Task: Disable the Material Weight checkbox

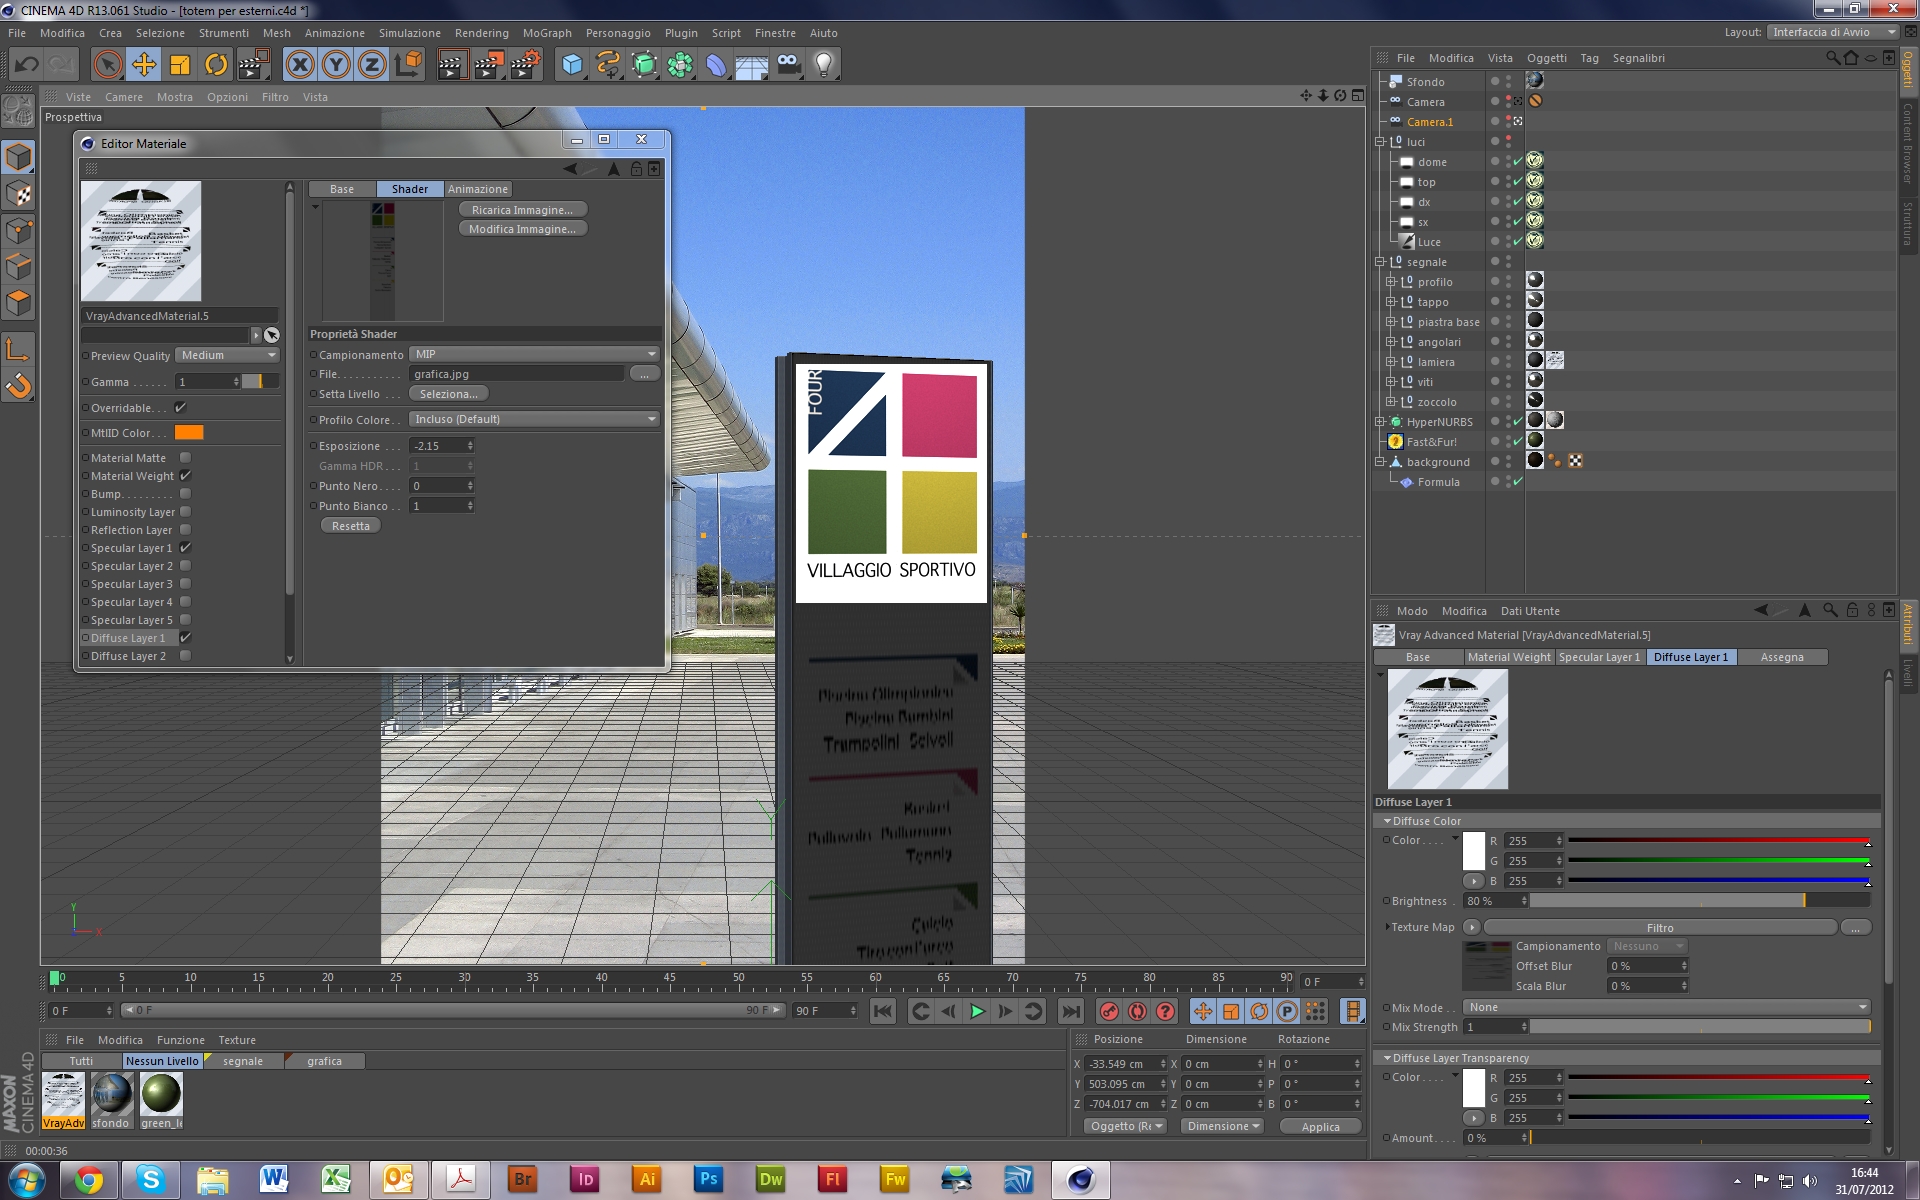Action: click(x=185, y=476)
